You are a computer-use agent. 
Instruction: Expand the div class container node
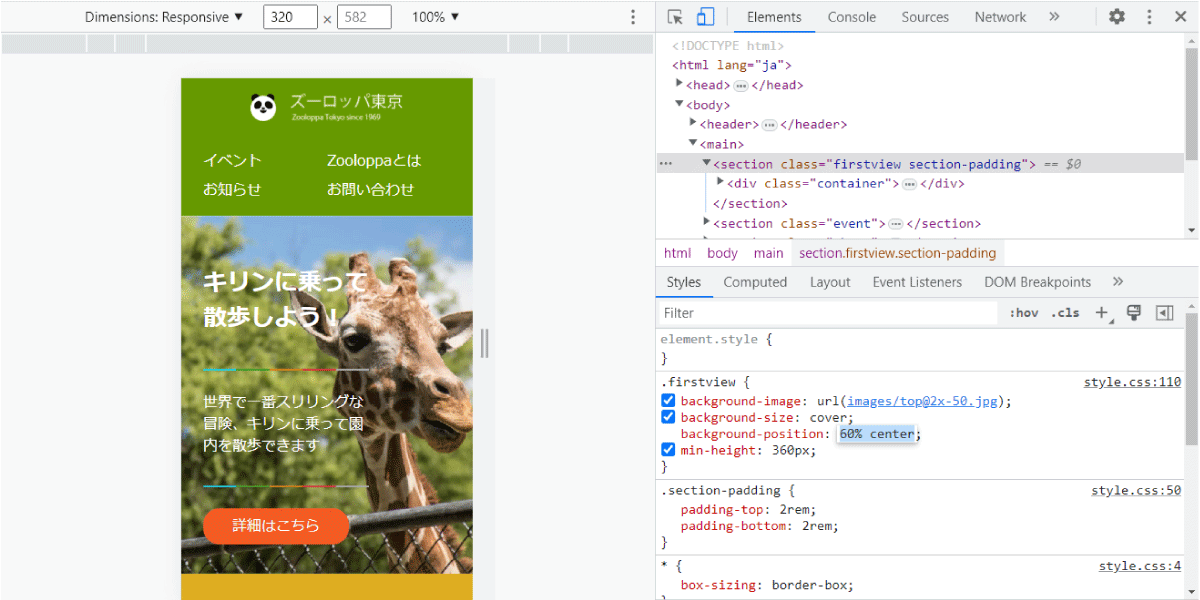720,182
